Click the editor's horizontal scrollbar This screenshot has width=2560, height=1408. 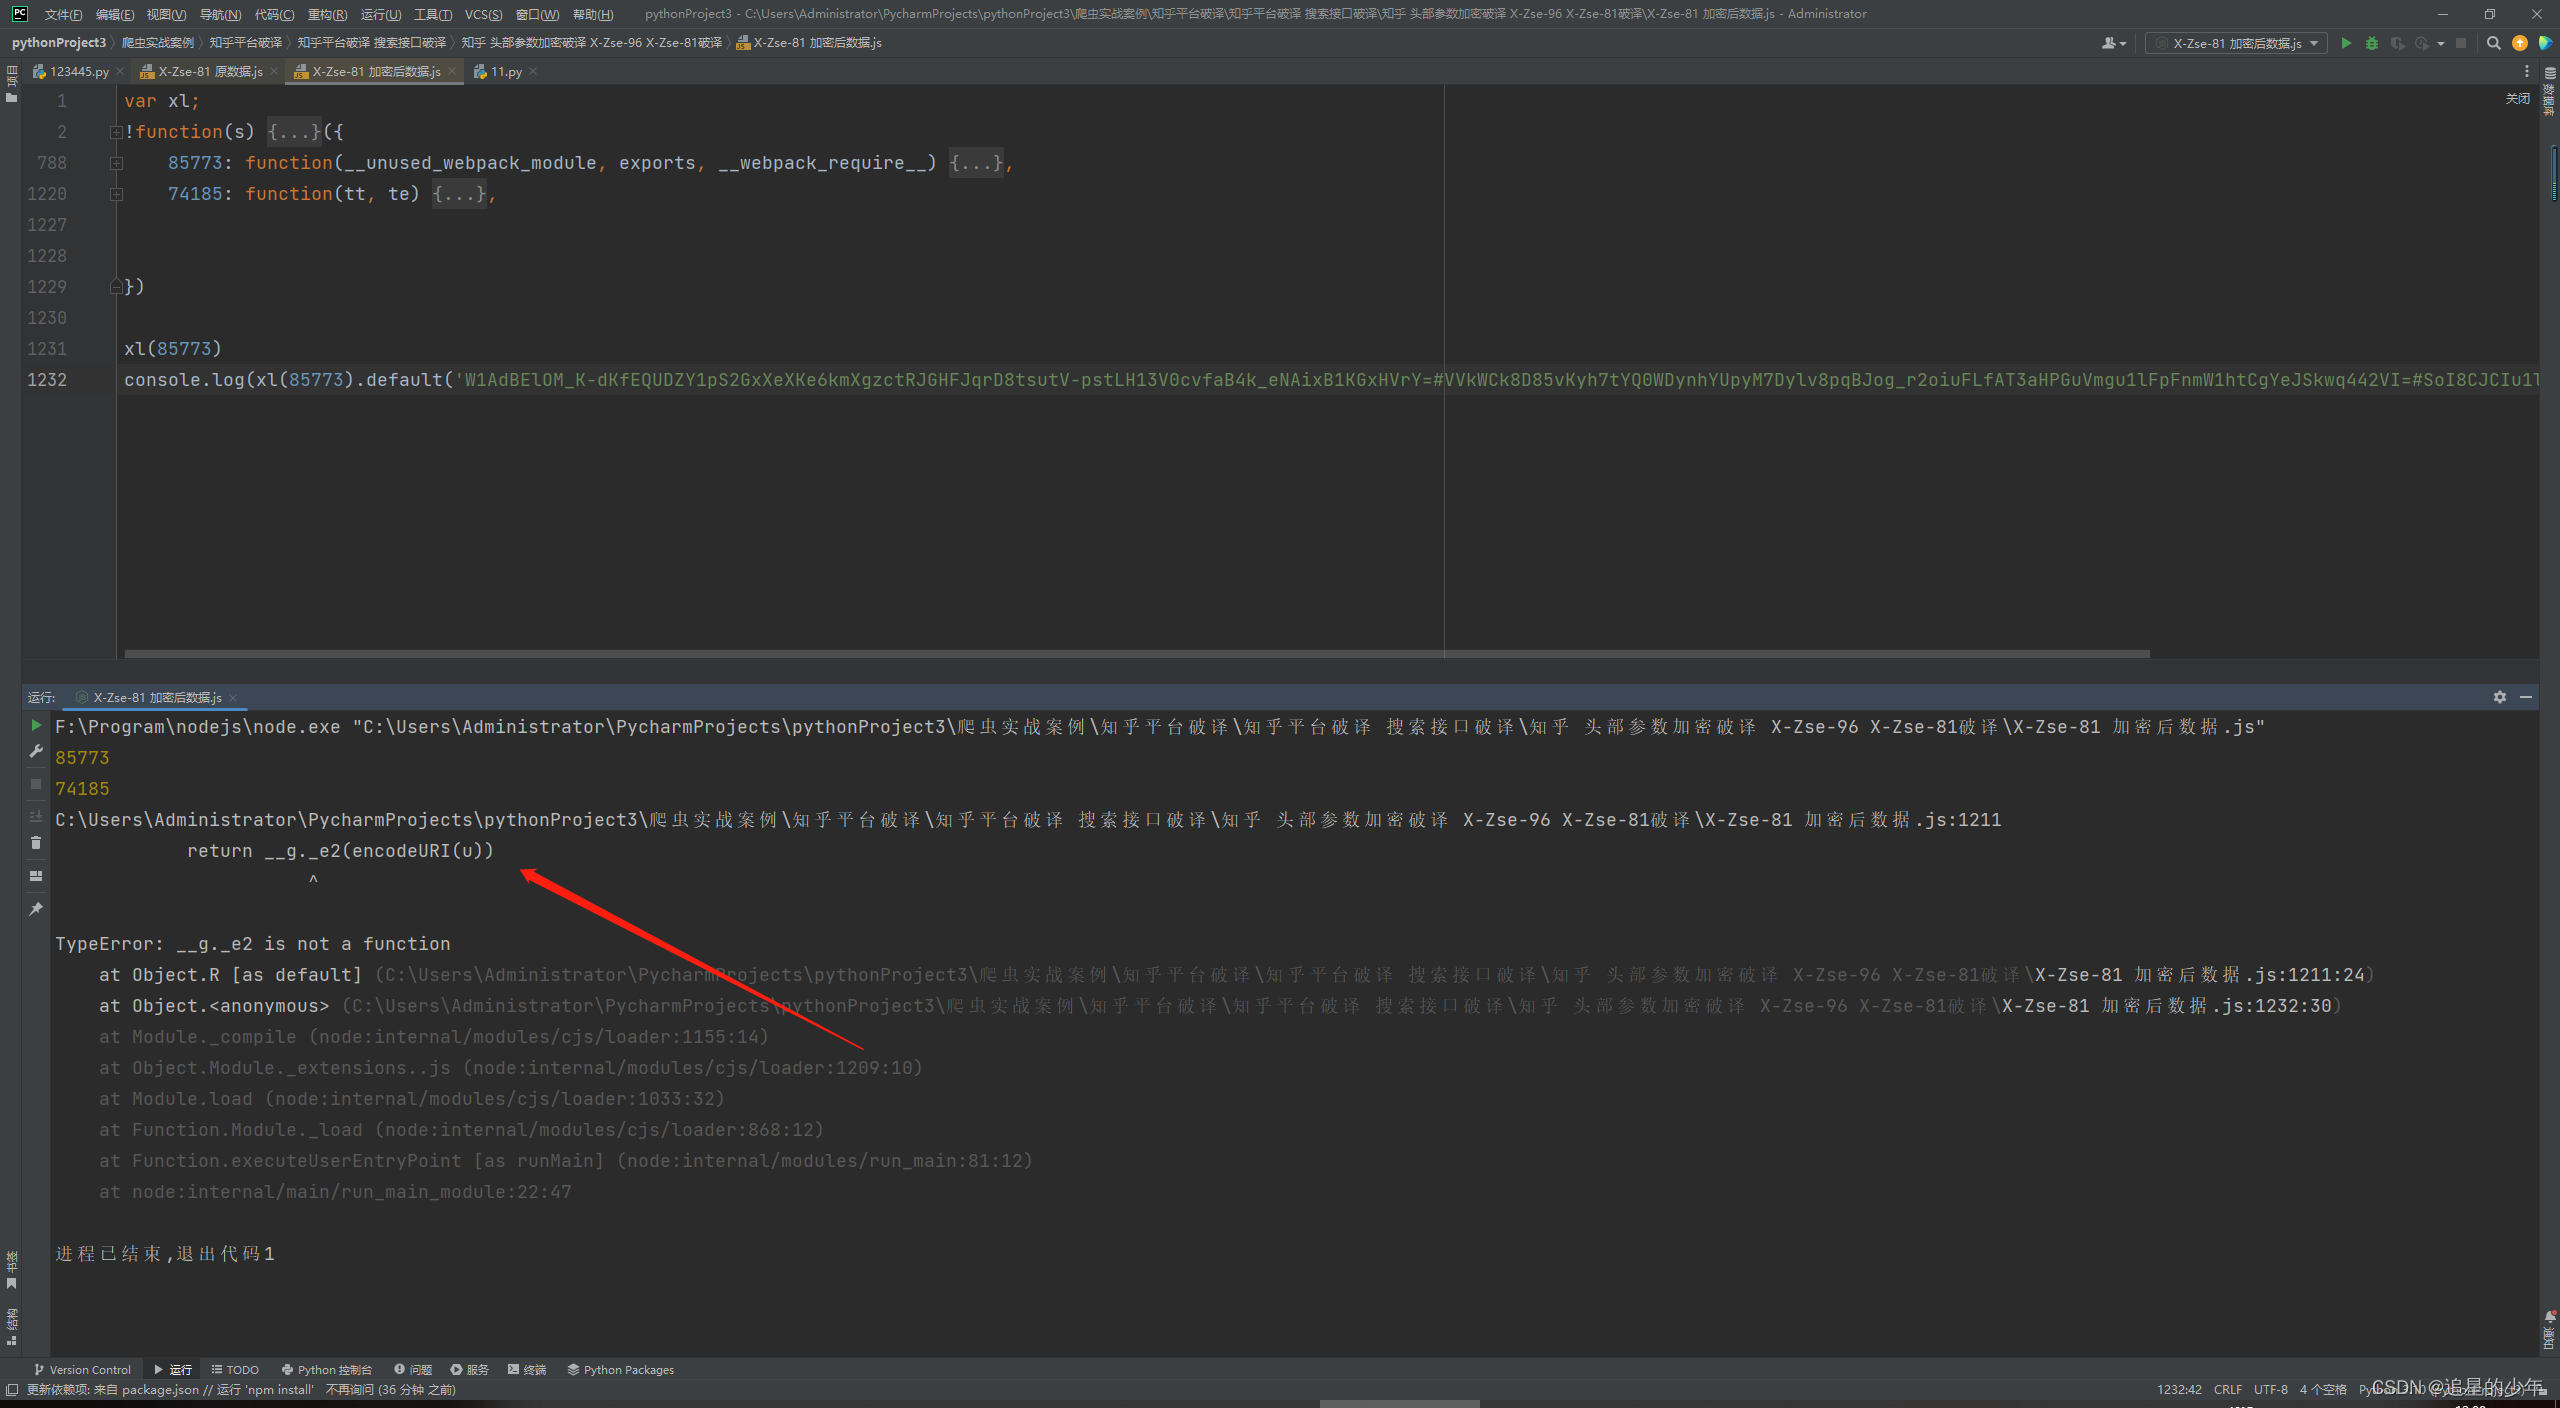[1136, 654]
